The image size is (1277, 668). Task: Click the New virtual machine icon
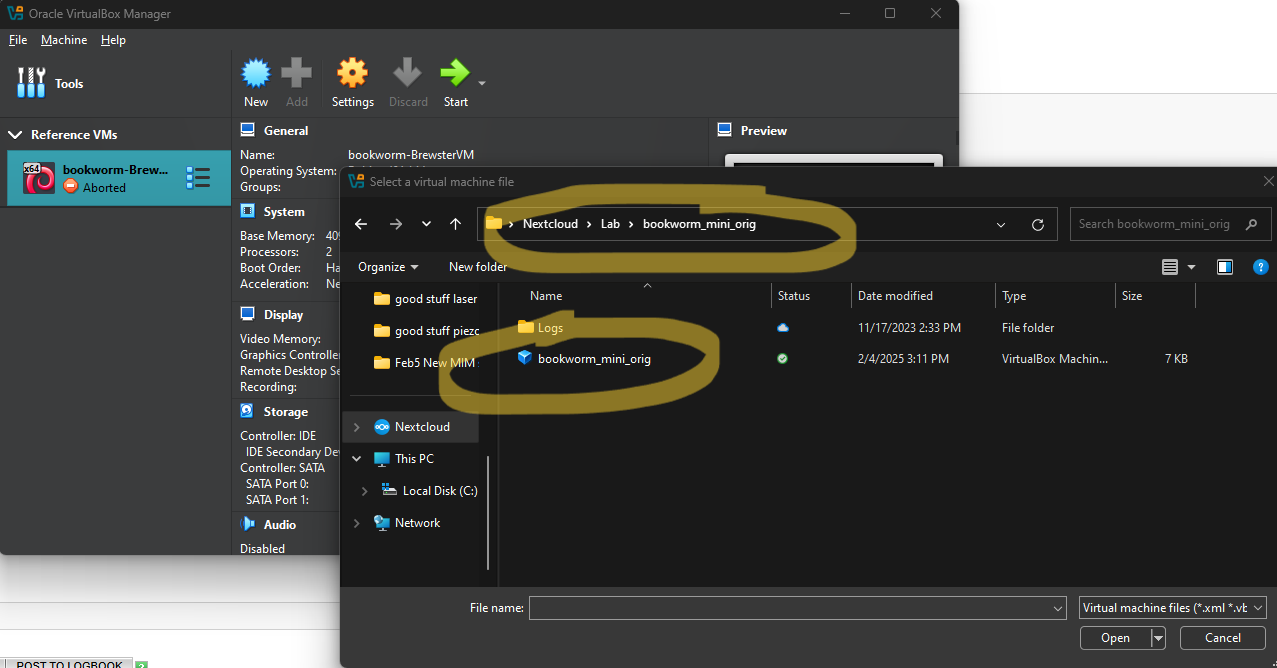click(256, 73)
